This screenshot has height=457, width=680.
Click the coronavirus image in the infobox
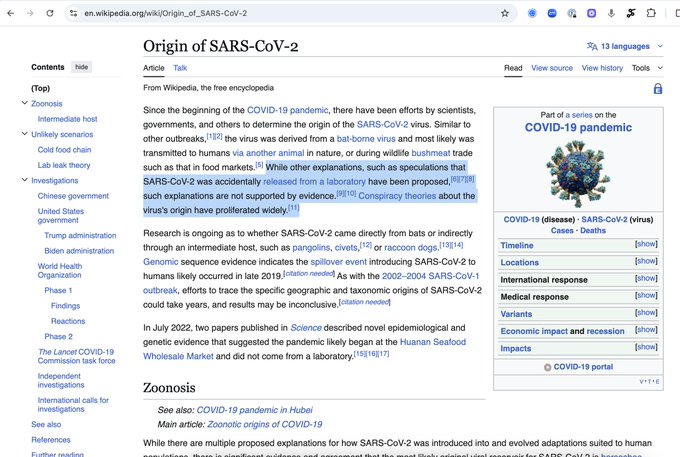coord(578,173)
